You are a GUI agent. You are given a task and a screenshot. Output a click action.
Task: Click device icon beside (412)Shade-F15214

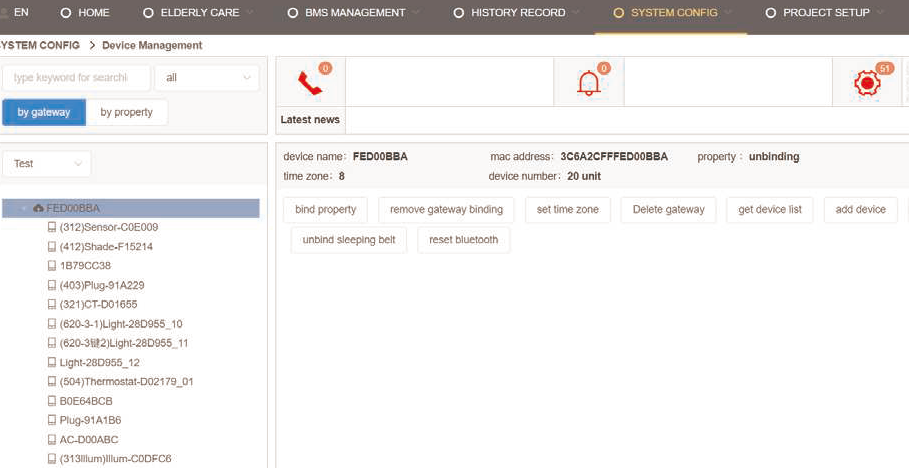pyautogui.click(x=52, y=246)
